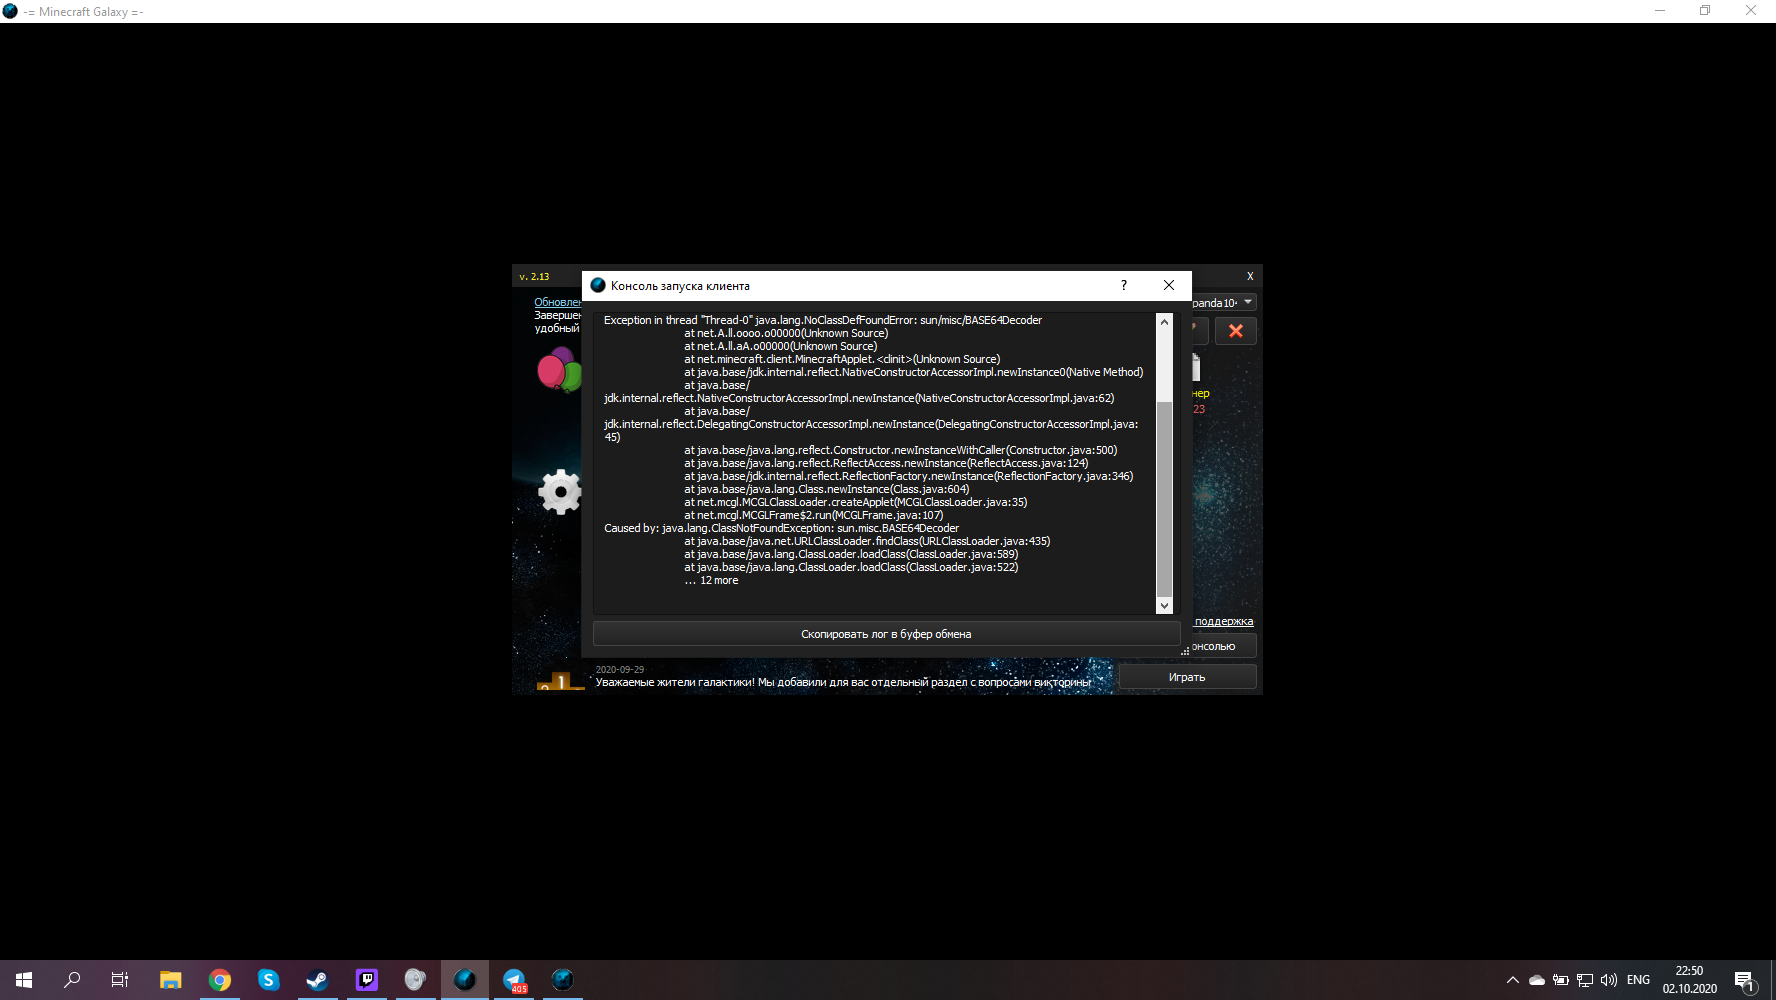Copy the log to clipboard button
Viewport: 1776px width, 1000px height.
[x=886, y=634]
